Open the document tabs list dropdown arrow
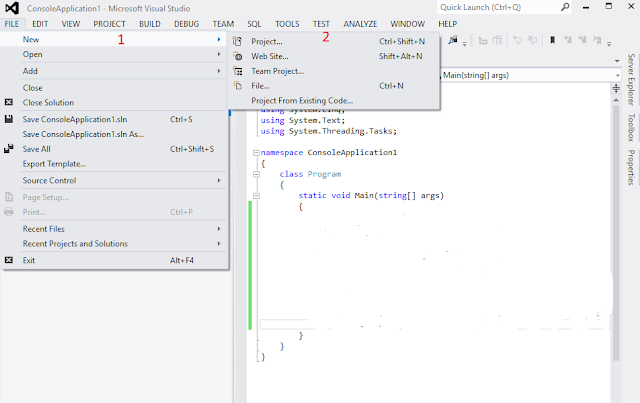The width and height of the screenshot is (640, 403). [x=617, y=61]
